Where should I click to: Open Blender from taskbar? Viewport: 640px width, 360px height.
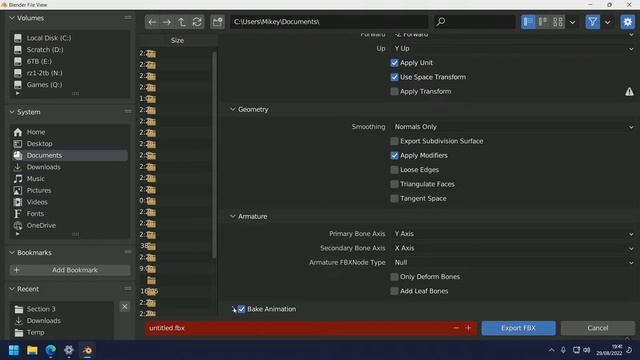(x=87, y=350)
